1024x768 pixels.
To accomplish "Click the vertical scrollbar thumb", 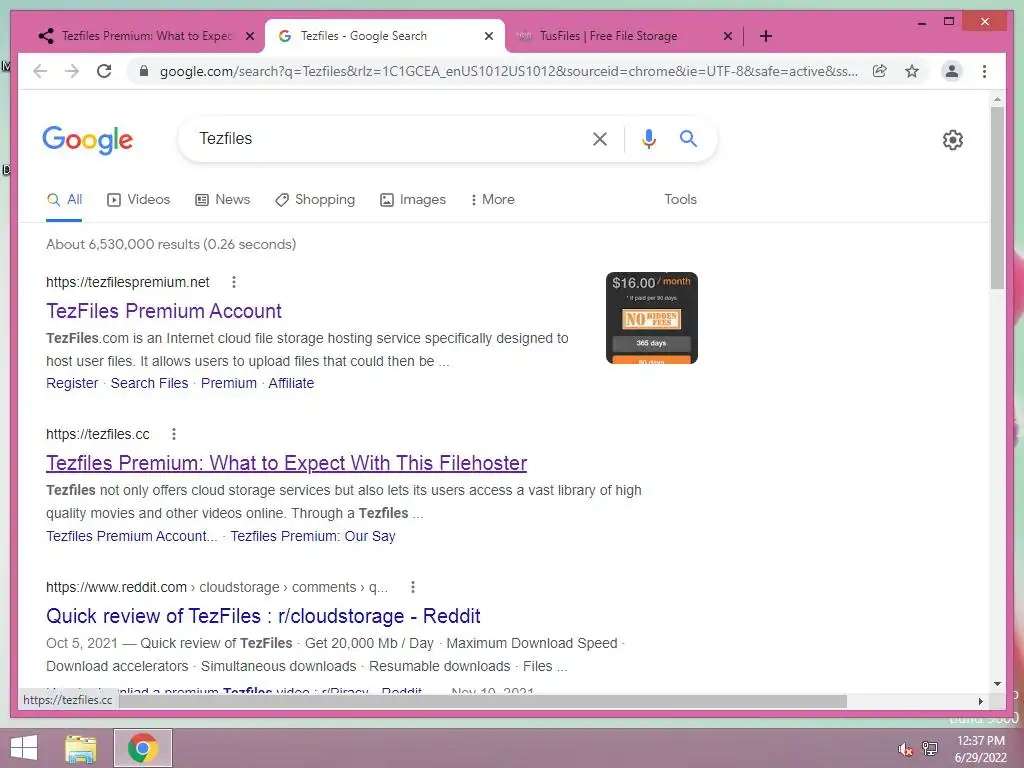I will coord(997,197).
